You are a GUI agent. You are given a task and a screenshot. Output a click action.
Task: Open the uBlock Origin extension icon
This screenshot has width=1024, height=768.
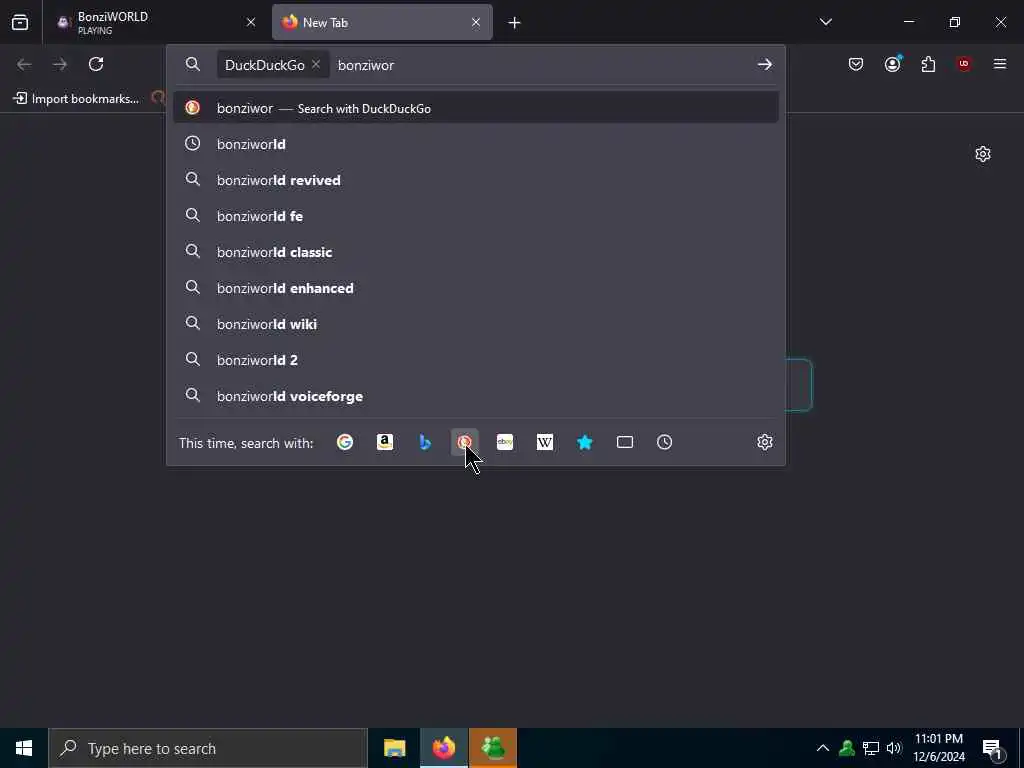click(x=964, y=64)
